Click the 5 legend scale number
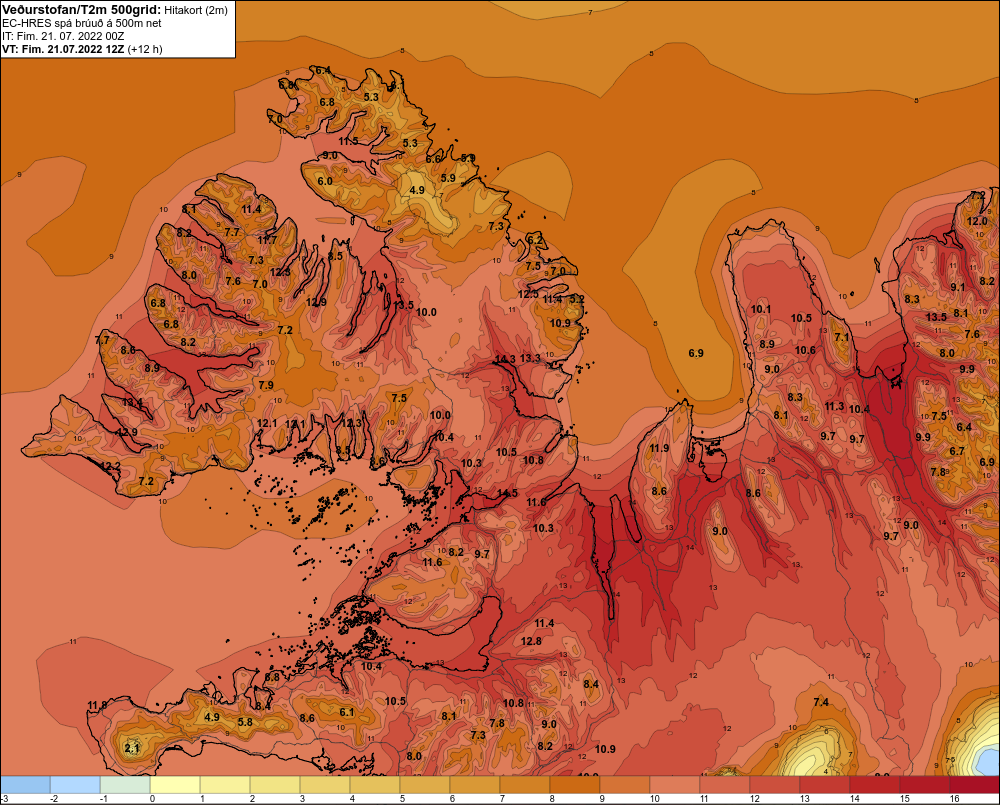This screenshot has height=805, width=1000. coord(402,799)
